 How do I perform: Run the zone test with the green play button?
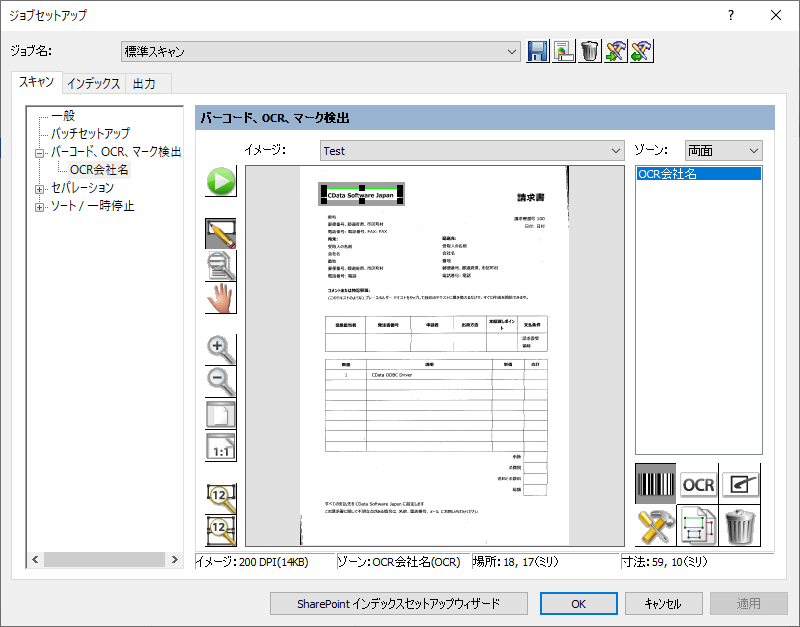point(221,181)
